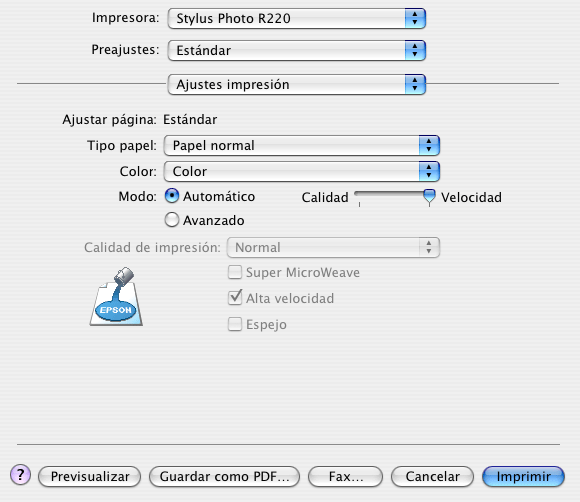Enable the Super MicroWeave checkbox
This screenshot has height=502, width=580.
pos(235,272)
